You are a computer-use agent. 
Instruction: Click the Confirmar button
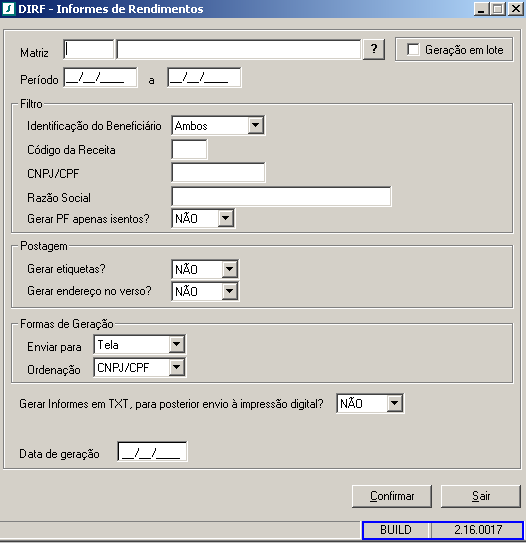click(392, 496)
